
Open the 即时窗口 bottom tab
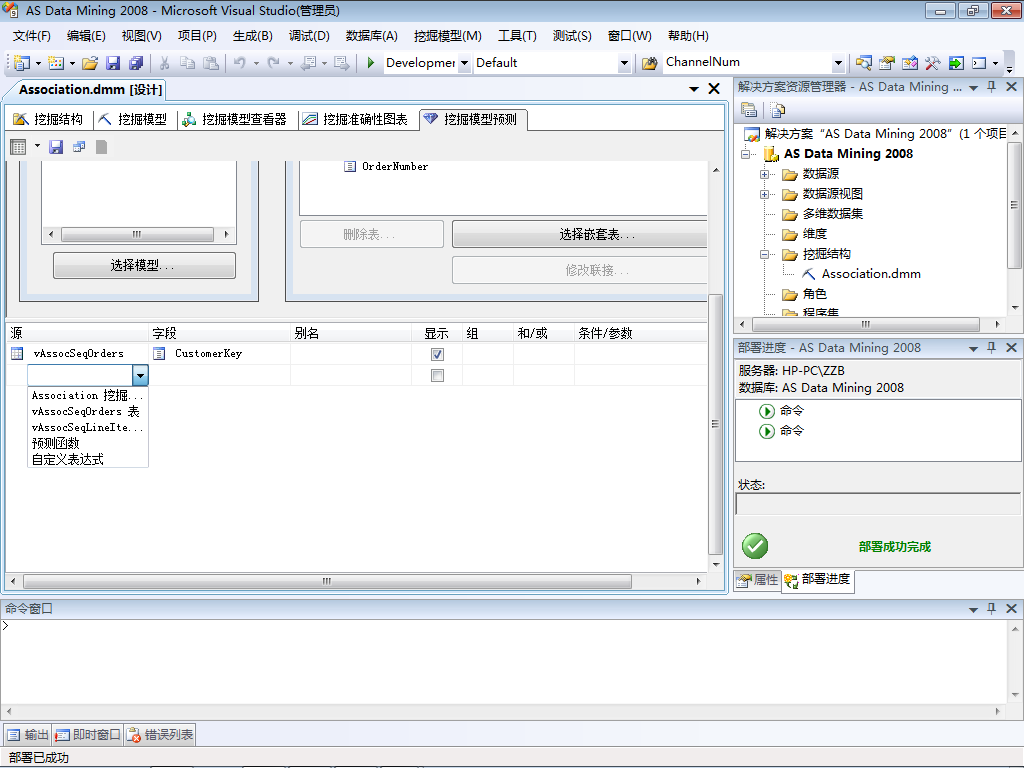click(x=88, y=735)
